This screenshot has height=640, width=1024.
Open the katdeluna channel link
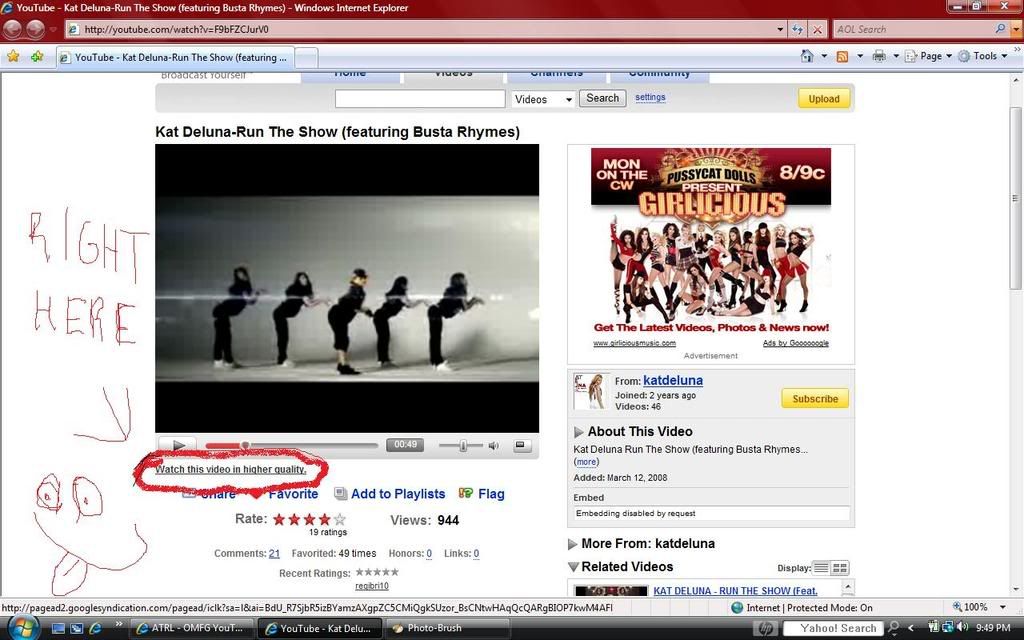673,380
